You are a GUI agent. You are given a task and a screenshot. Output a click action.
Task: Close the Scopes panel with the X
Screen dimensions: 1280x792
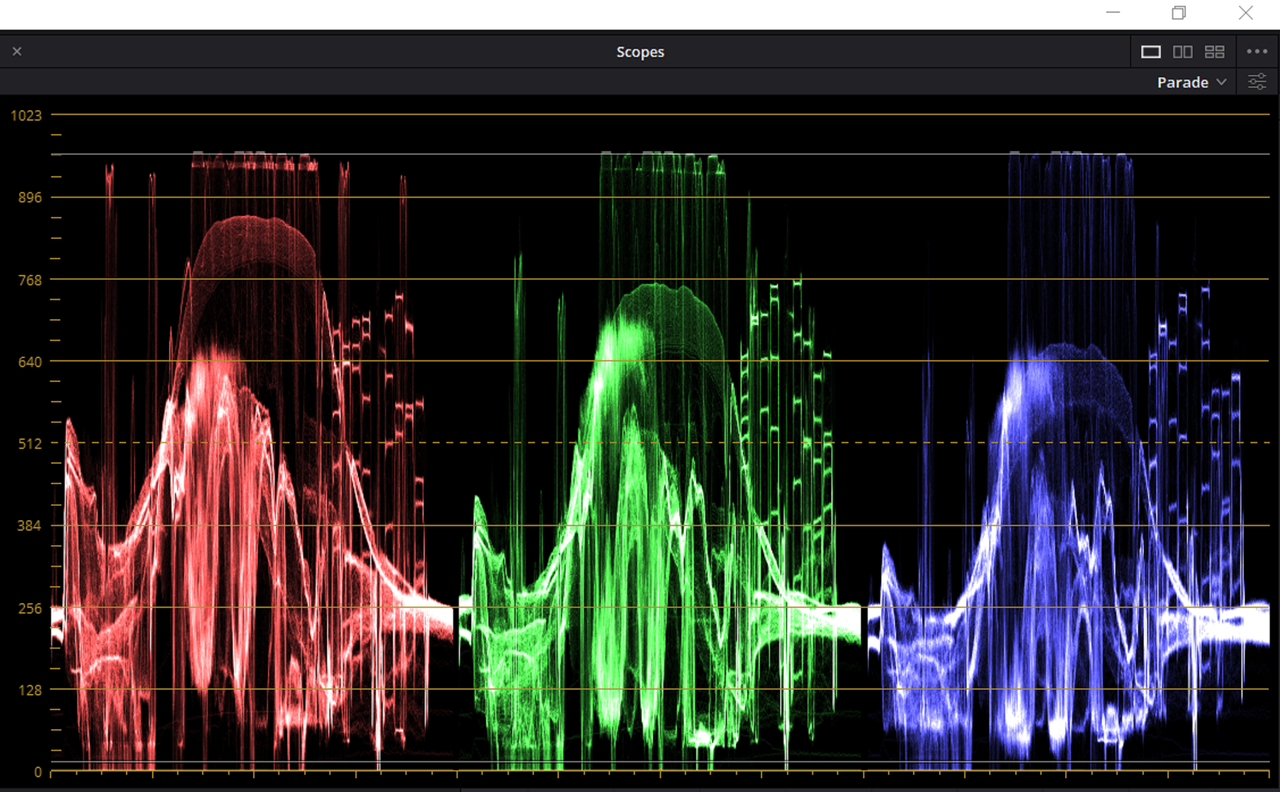pyautogui.click(x=17, y=51)
